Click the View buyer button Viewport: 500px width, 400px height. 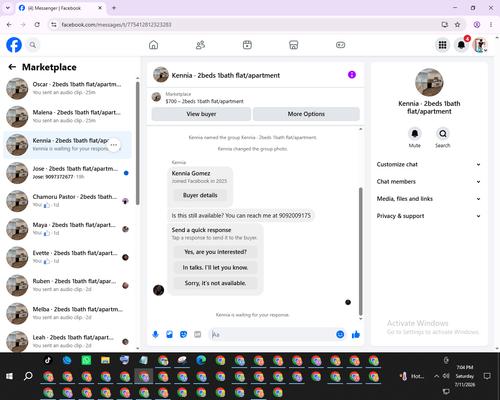[201, 114]
